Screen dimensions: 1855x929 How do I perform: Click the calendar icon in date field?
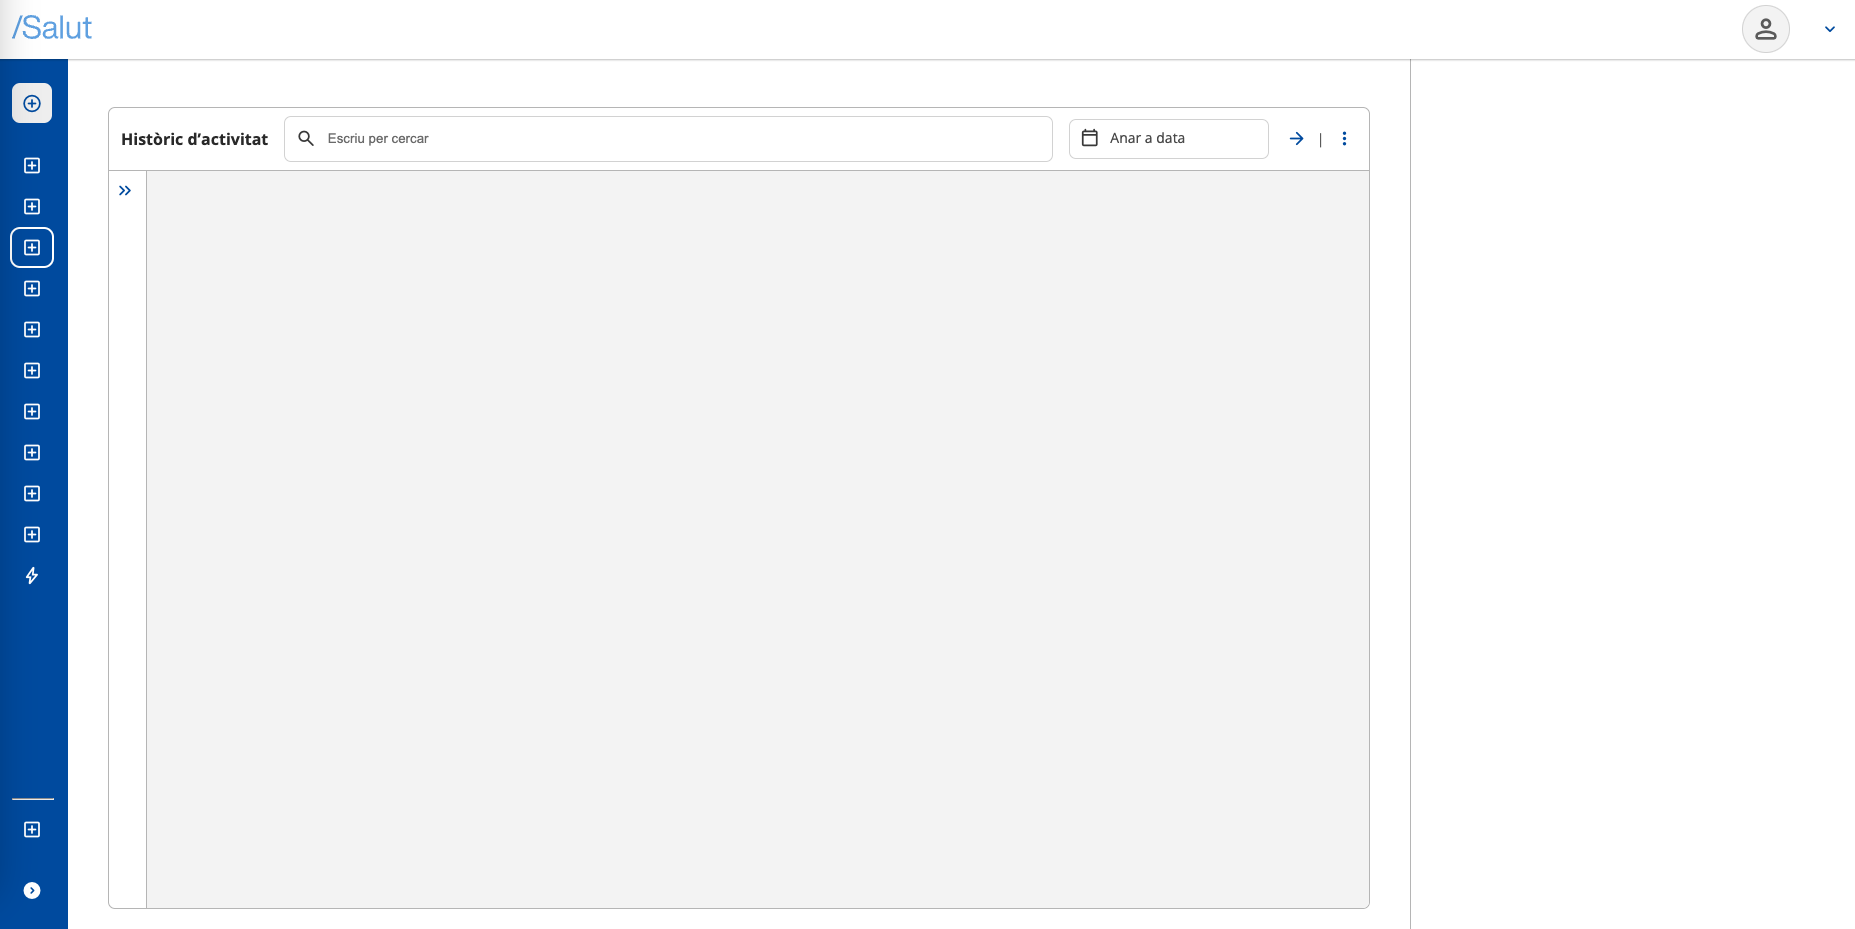pyautogui.click(x=1090, y=138)
